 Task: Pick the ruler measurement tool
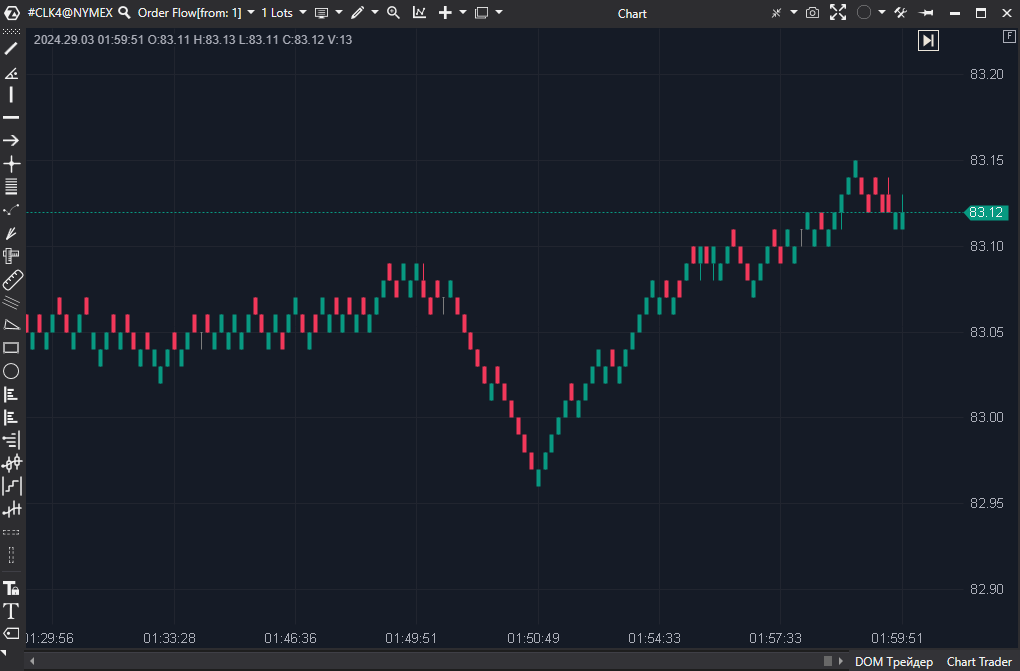point(11,278)
